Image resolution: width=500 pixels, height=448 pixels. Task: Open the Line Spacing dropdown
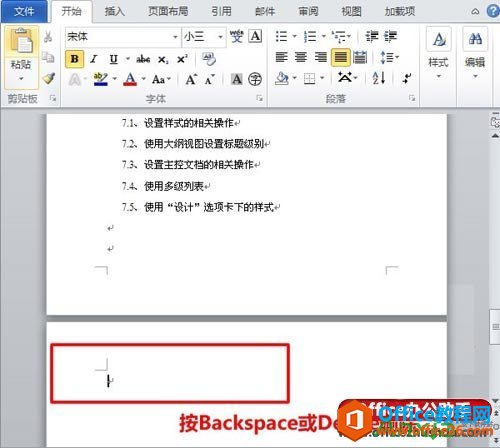pyautogui.click(x=390, y=57)
